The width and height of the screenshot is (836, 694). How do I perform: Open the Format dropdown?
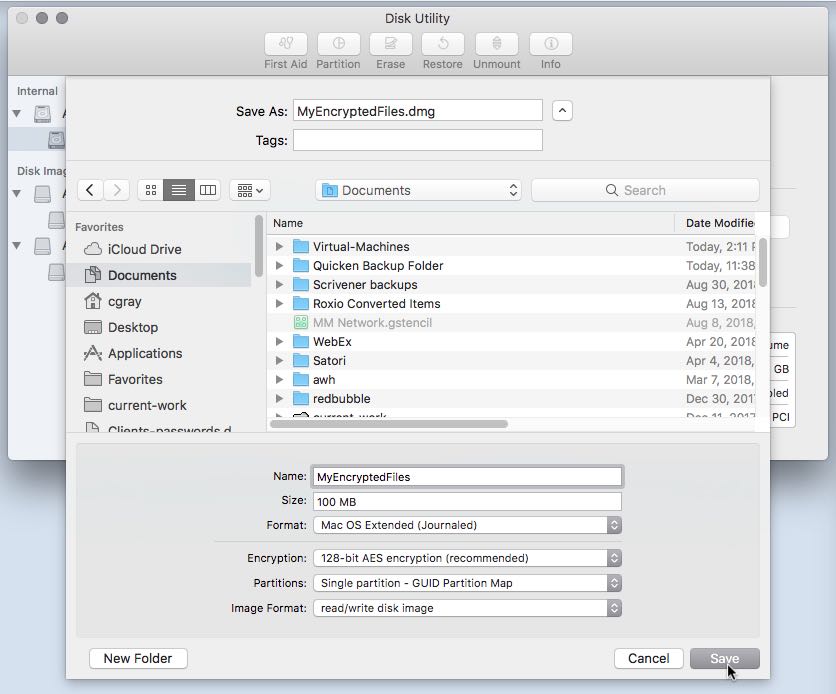(x=467, y=525)
